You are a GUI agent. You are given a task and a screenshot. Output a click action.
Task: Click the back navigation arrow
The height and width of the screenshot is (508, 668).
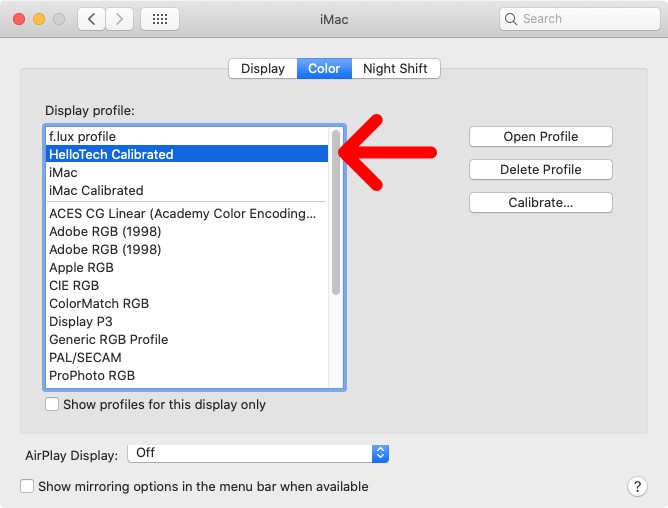coord(91,19)
